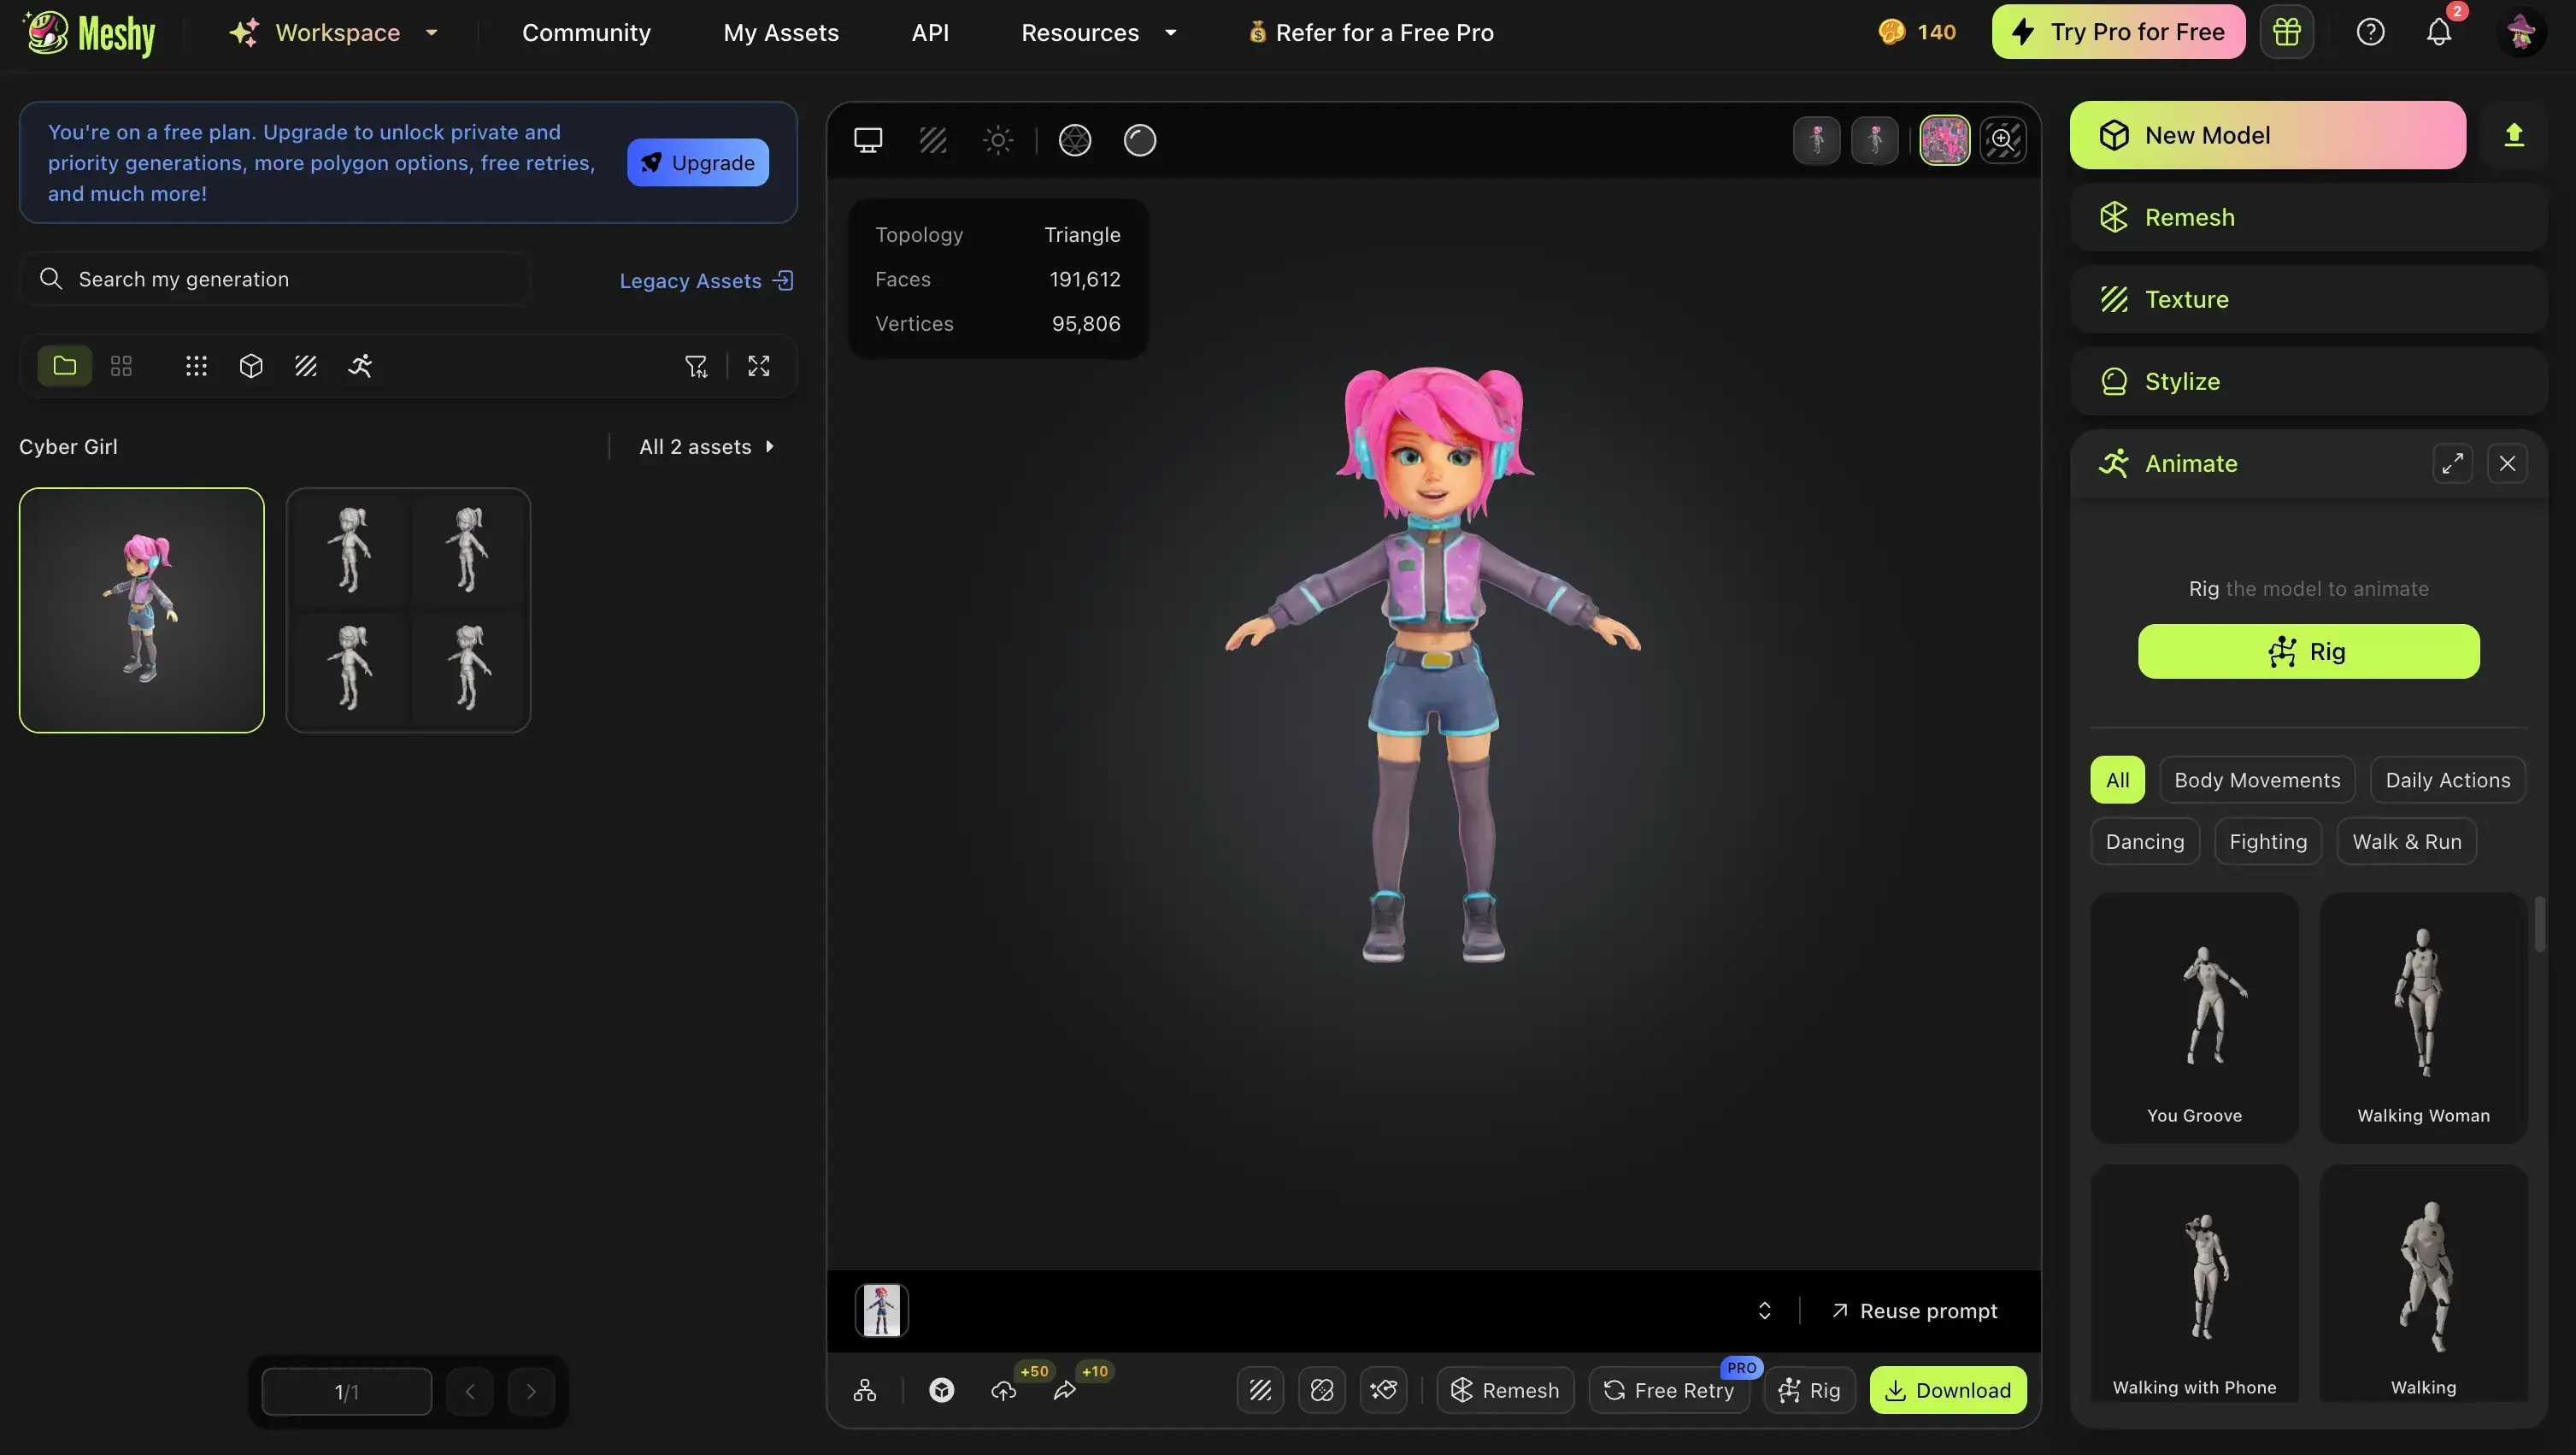The width and height of the screenshot is (2576, 1455).
Task: Click the Rig button in Animate panel
Action: (x=2308, y=651)
